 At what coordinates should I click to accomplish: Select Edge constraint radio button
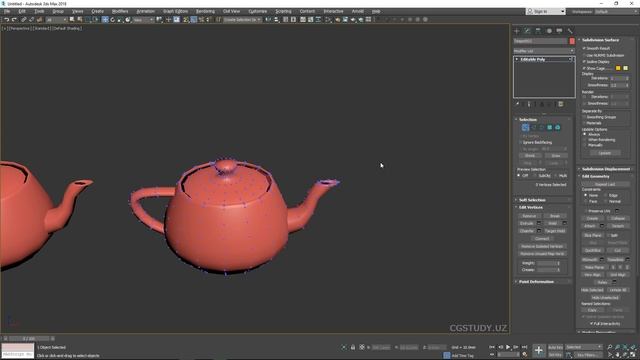click(x=606, y=196)
